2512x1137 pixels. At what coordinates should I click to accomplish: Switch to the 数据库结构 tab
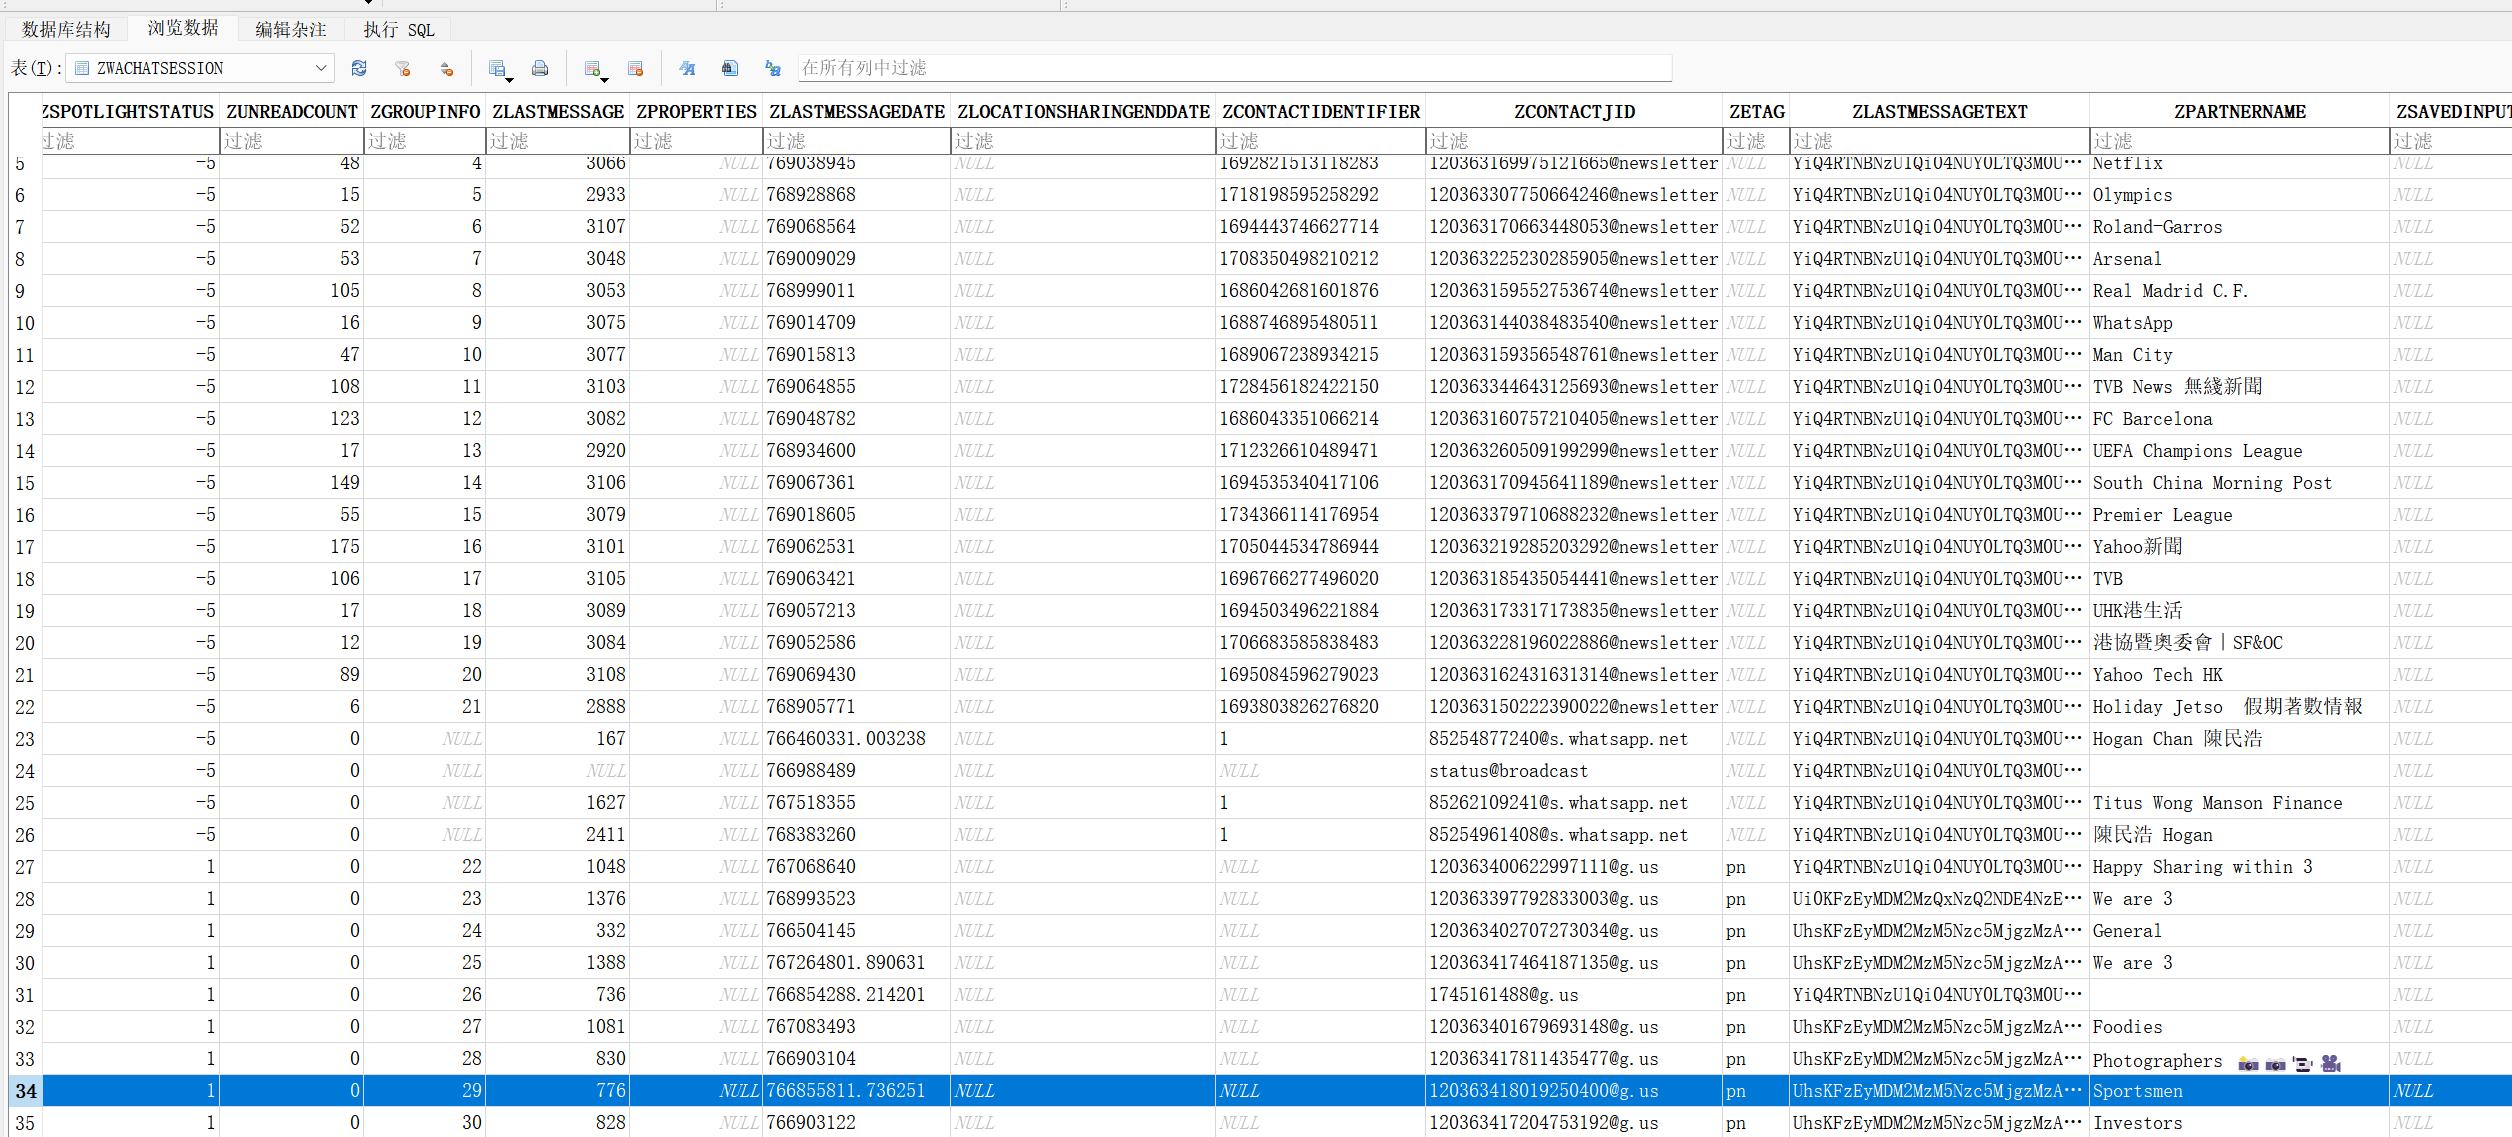(x=66, y=29)
